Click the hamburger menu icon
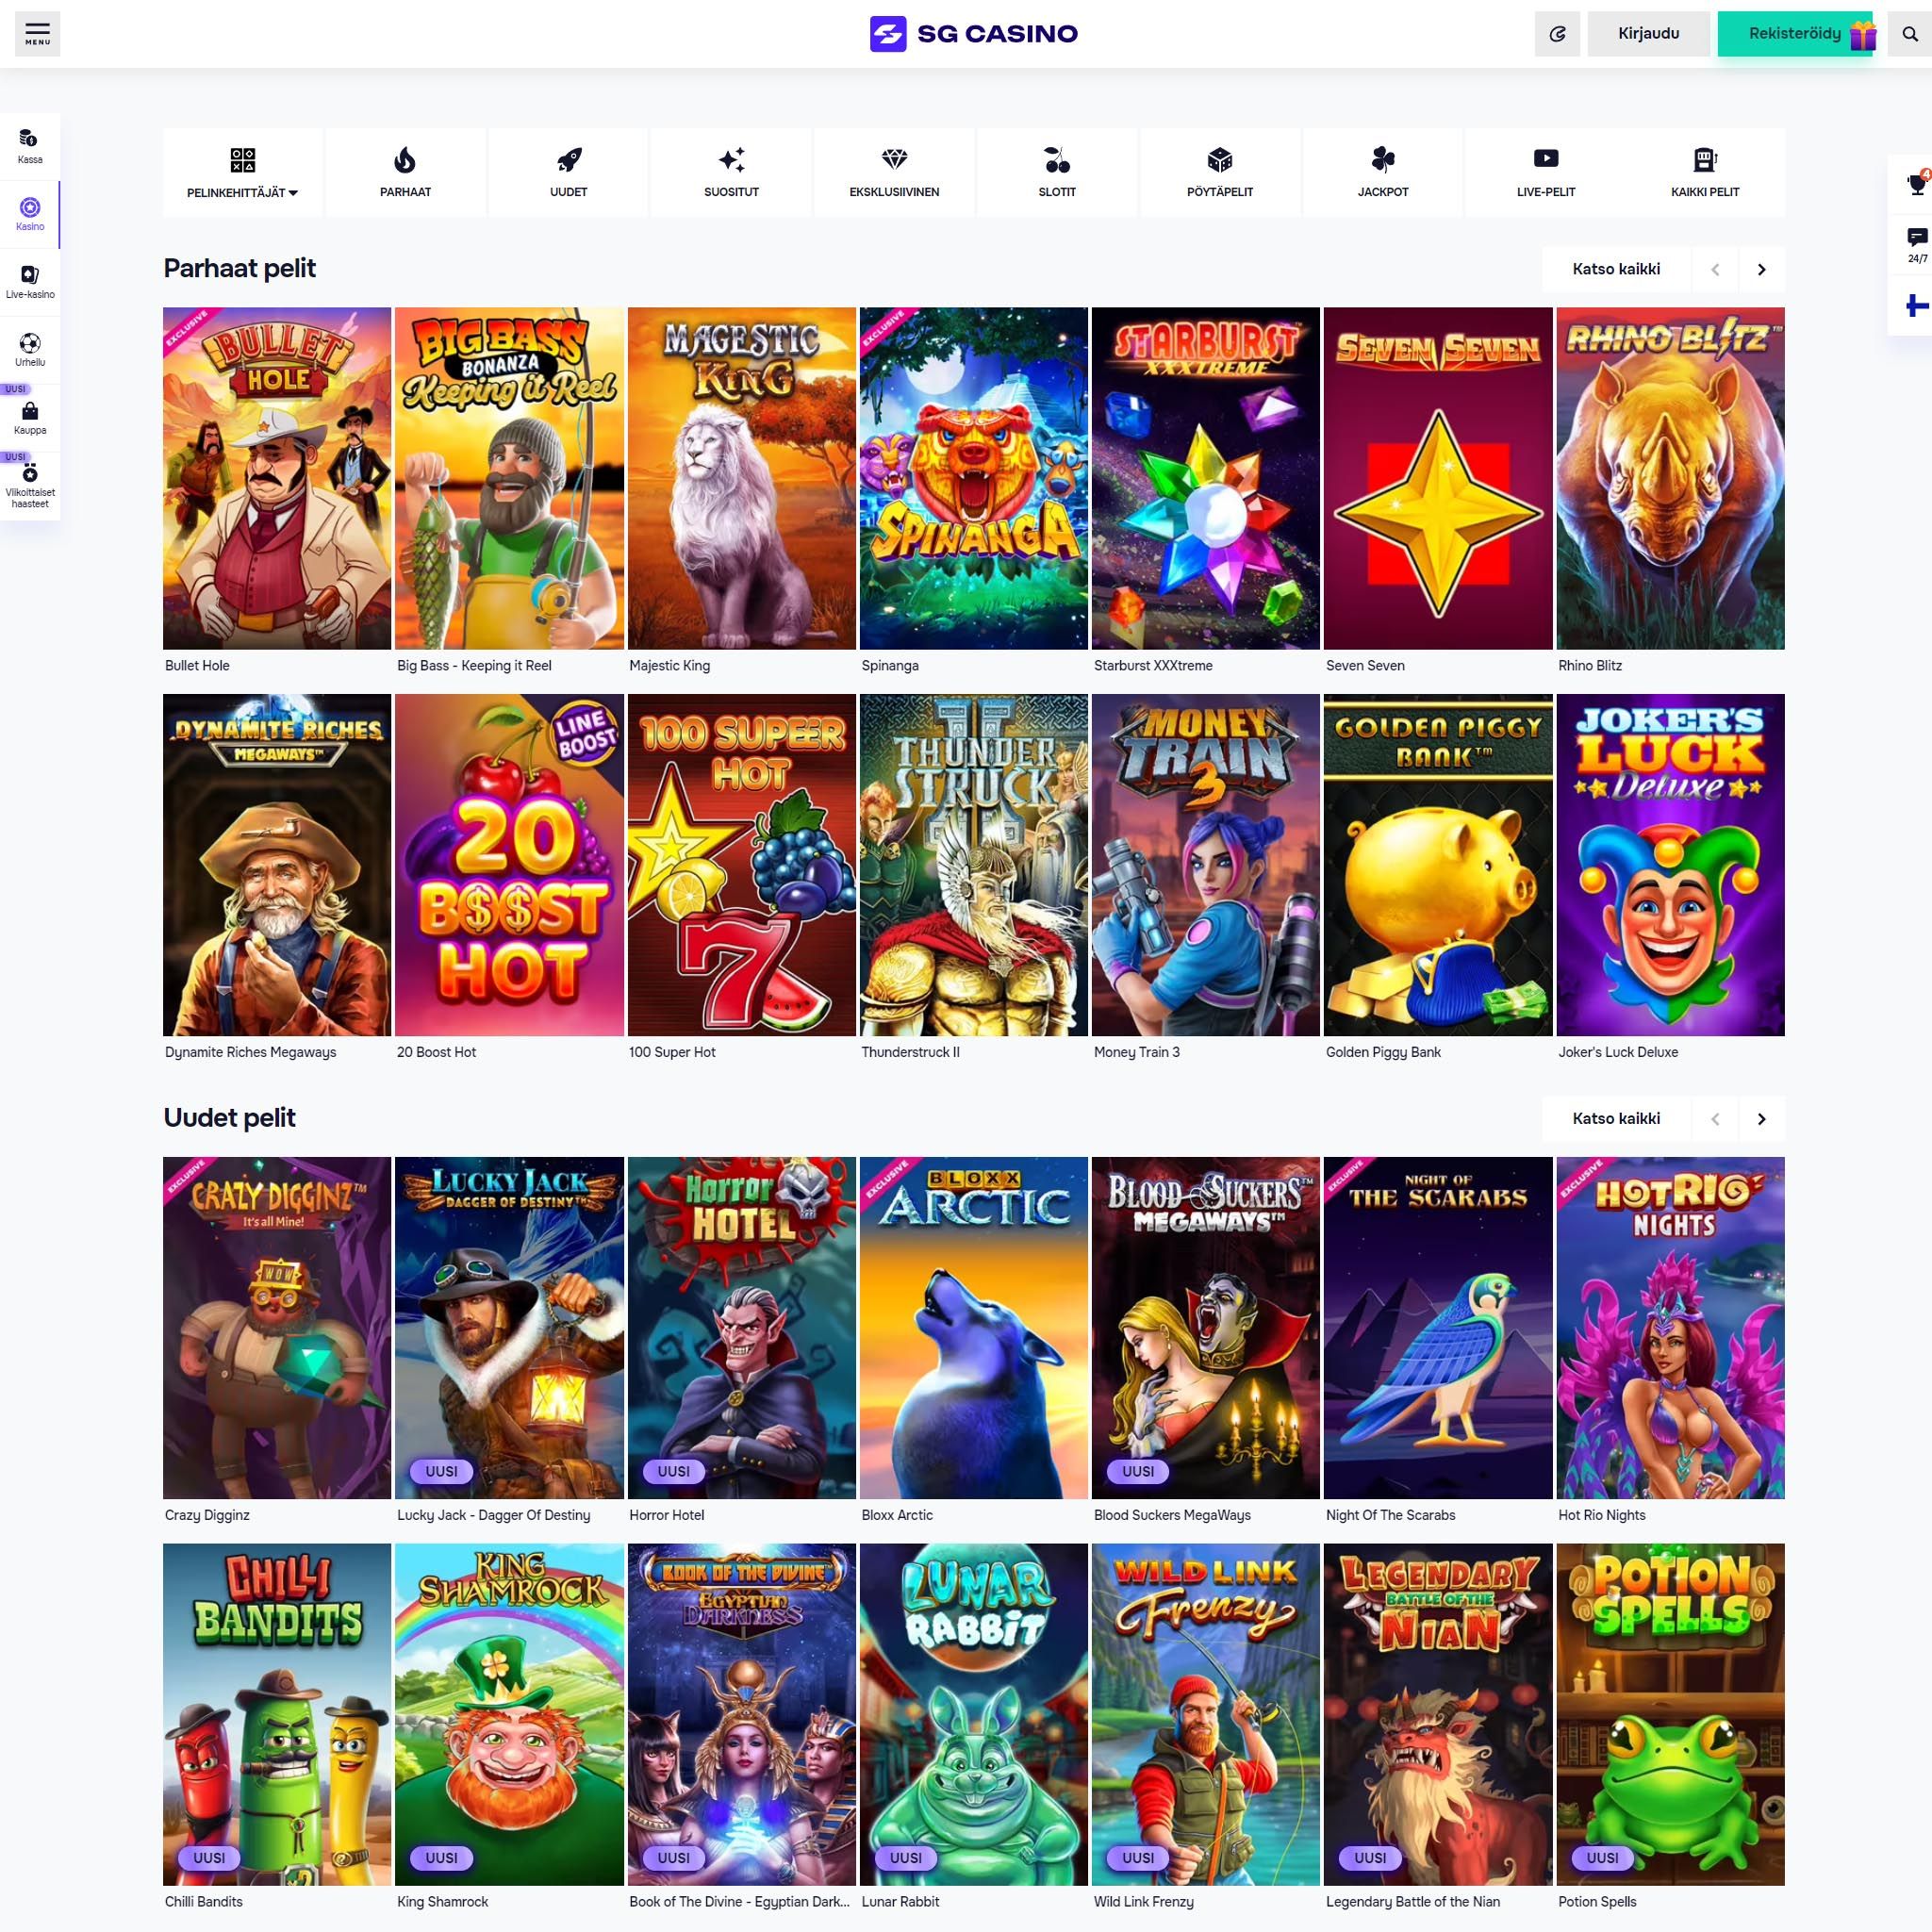 pyautogui.click(x=37, y=32)
